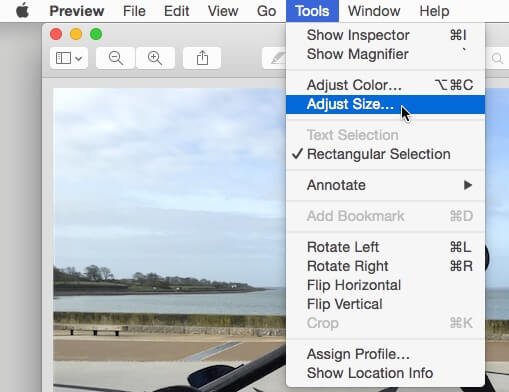The height and width of the screenshot is (392, 509).
Task: Open the Preview application menu
Action: [77, 11]
